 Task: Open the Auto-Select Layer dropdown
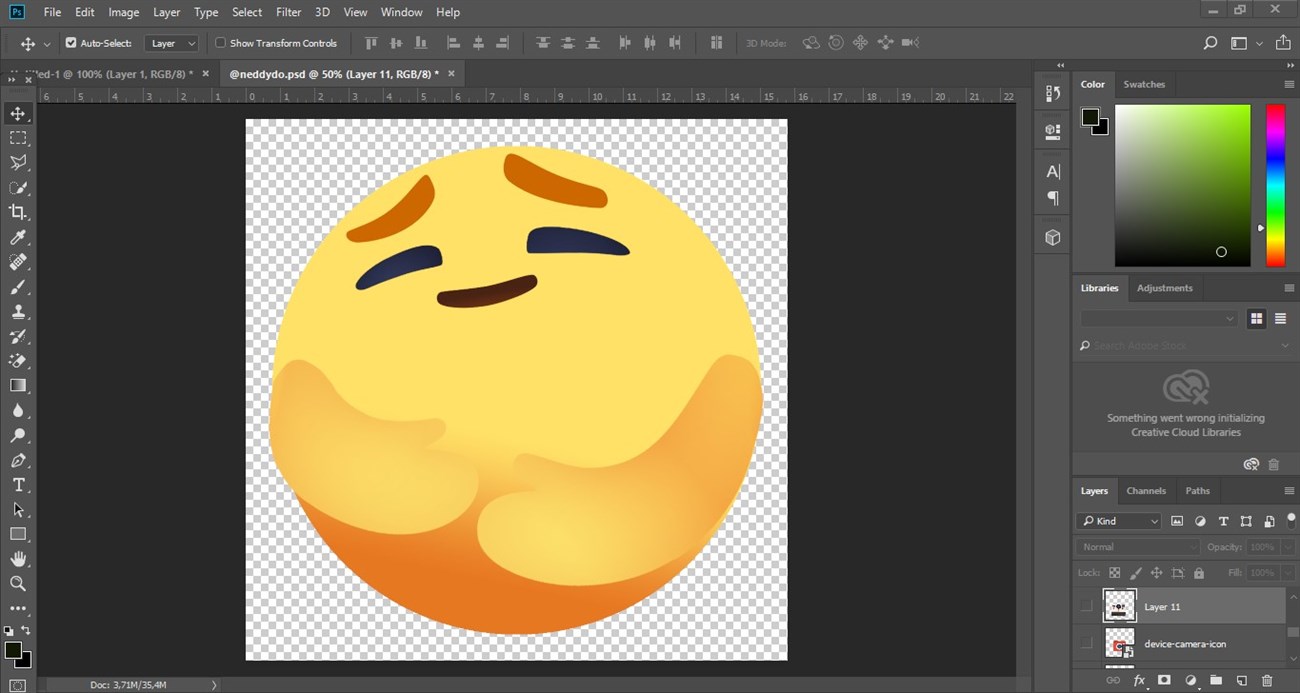[173, 43]
